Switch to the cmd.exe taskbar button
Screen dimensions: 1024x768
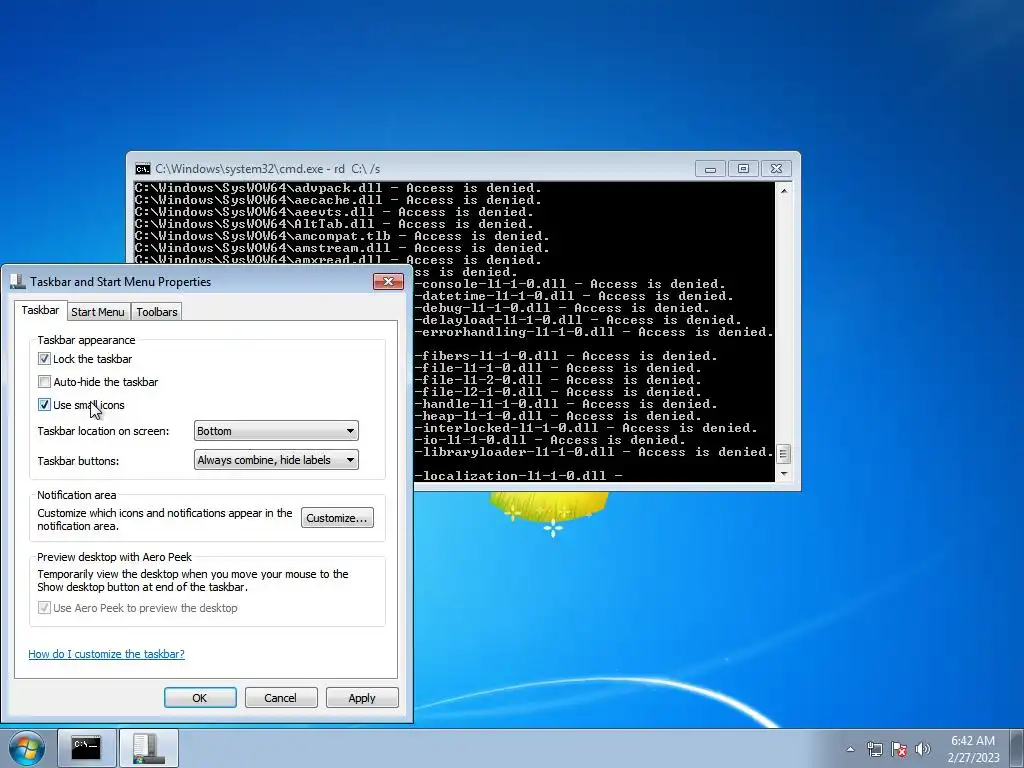[x=86, y=748]
